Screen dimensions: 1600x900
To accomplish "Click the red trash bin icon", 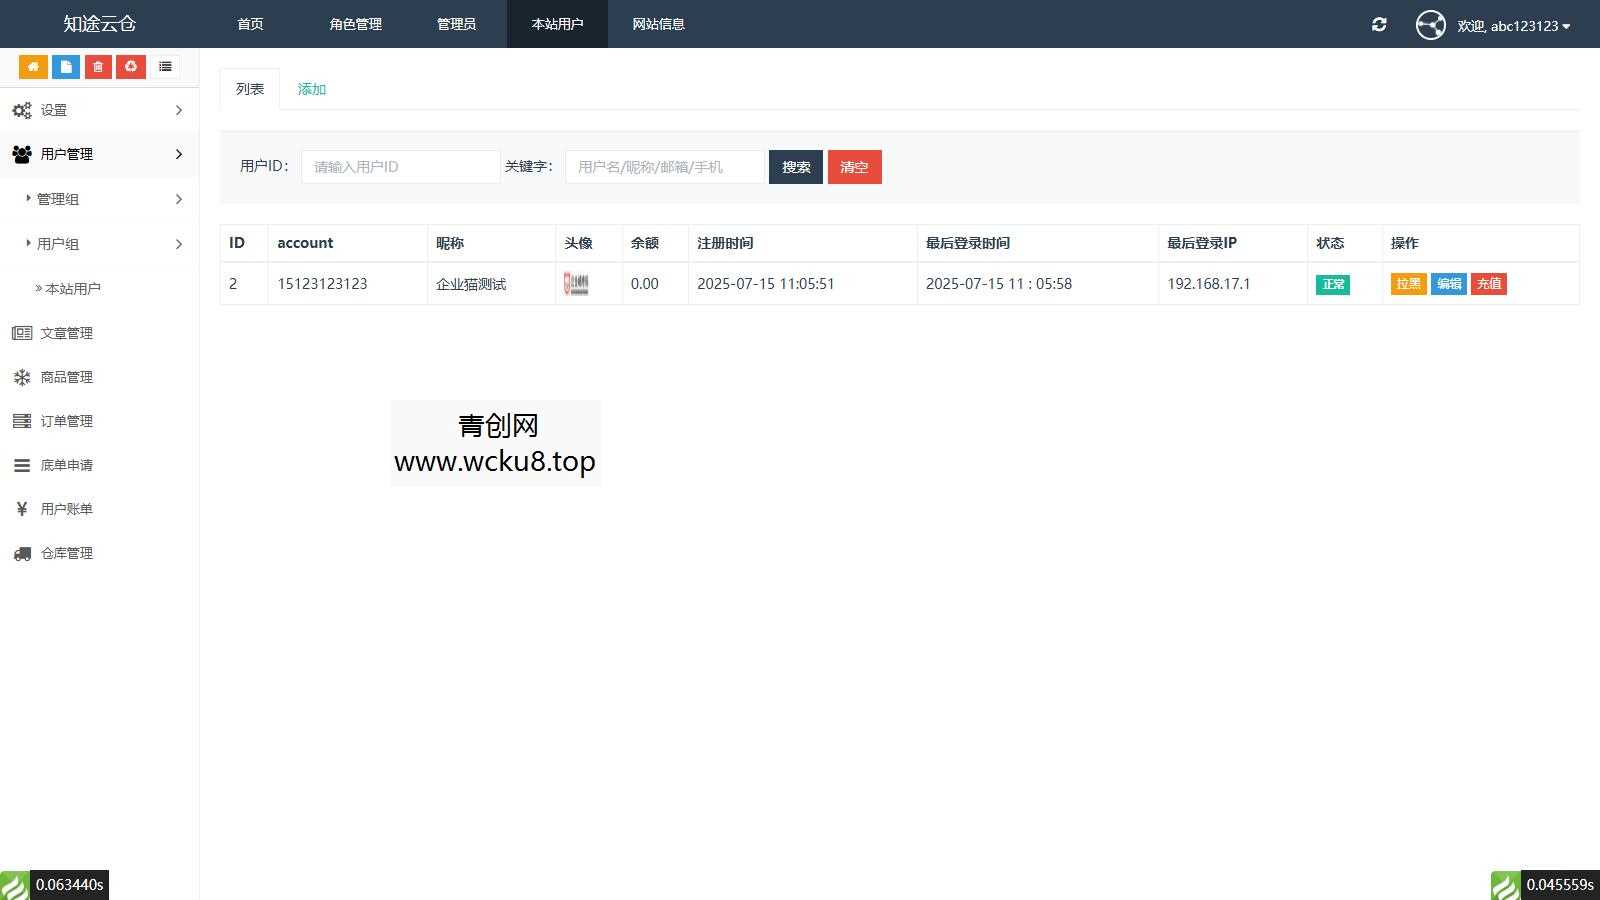I will (x=97, y=66).
